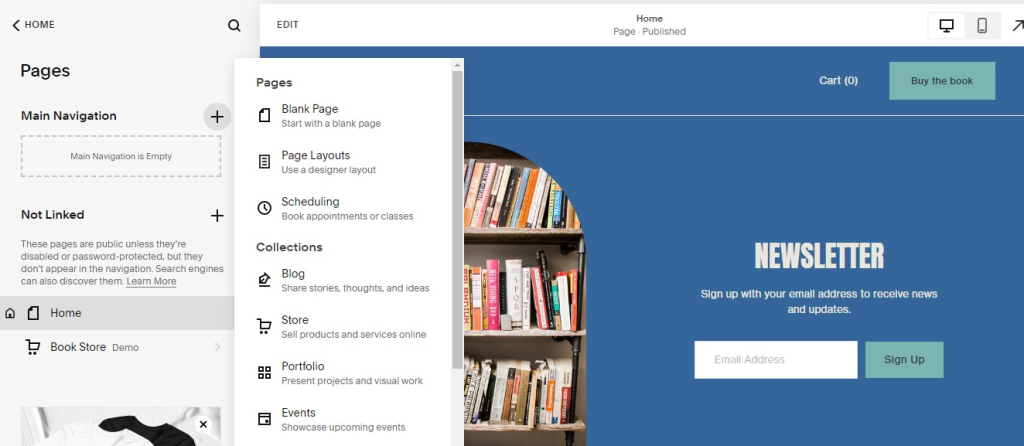Click the newsletter signup description text
The image size is (1024, 446).
819,302
